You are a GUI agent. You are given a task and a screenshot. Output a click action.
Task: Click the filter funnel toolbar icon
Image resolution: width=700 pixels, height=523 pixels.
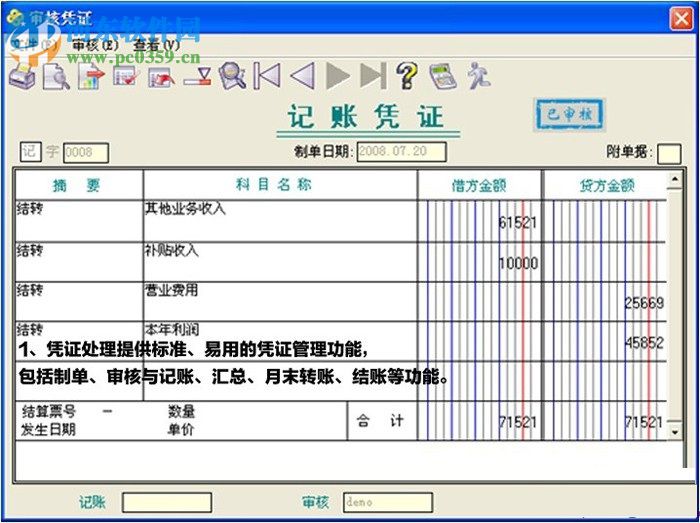click(197, 77)
